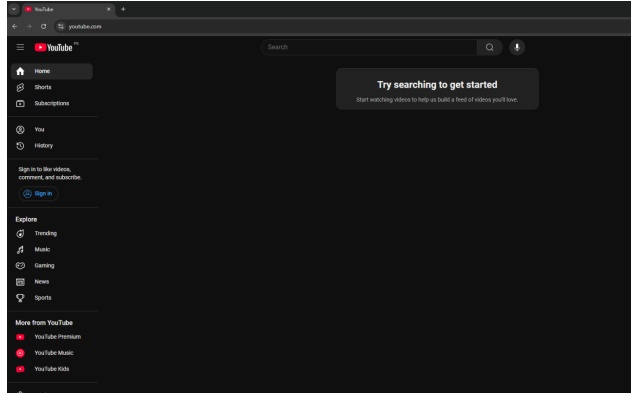The width and height of the screenshot is (643, 395).
Task: Open YouTube Premium link
Action: (52, 337)
